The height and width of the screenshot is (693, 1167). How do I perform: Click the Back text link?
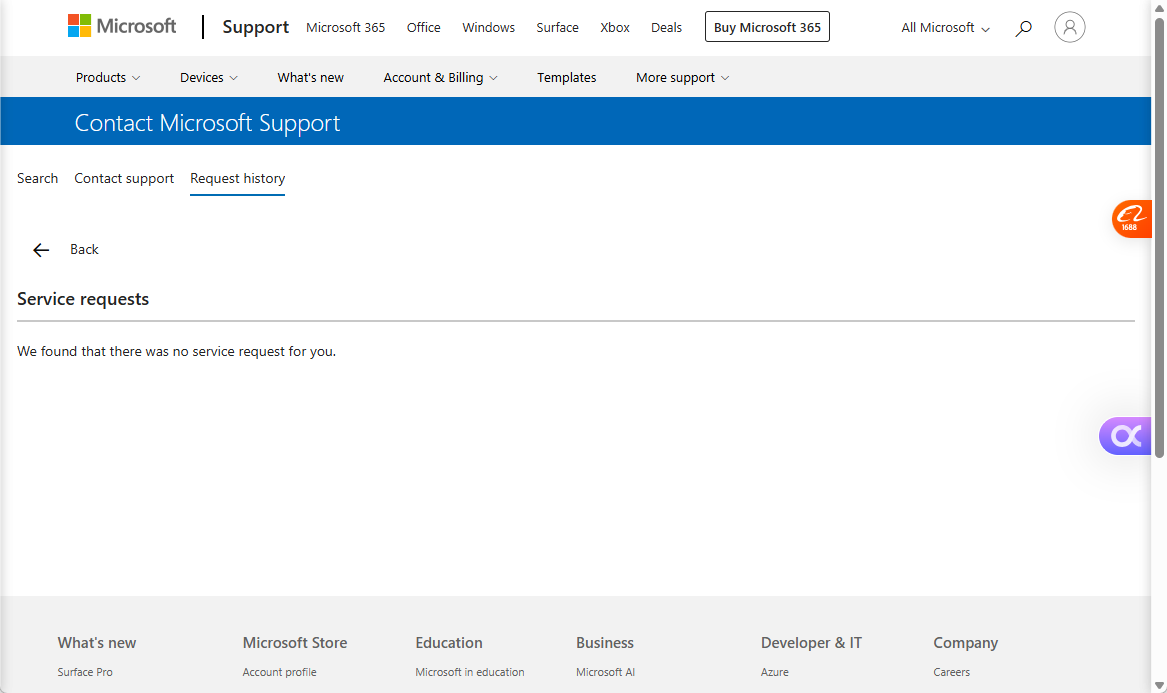pos(84,249)
